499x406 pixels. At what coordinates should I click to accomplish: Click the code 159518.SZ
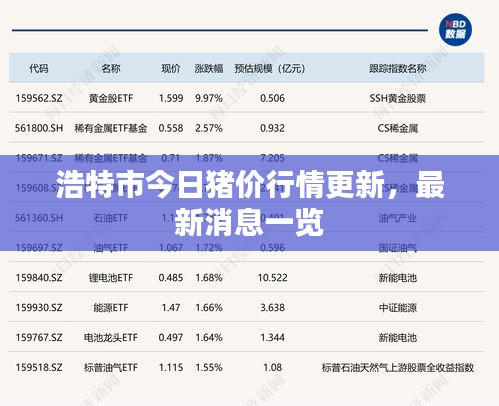39,368
